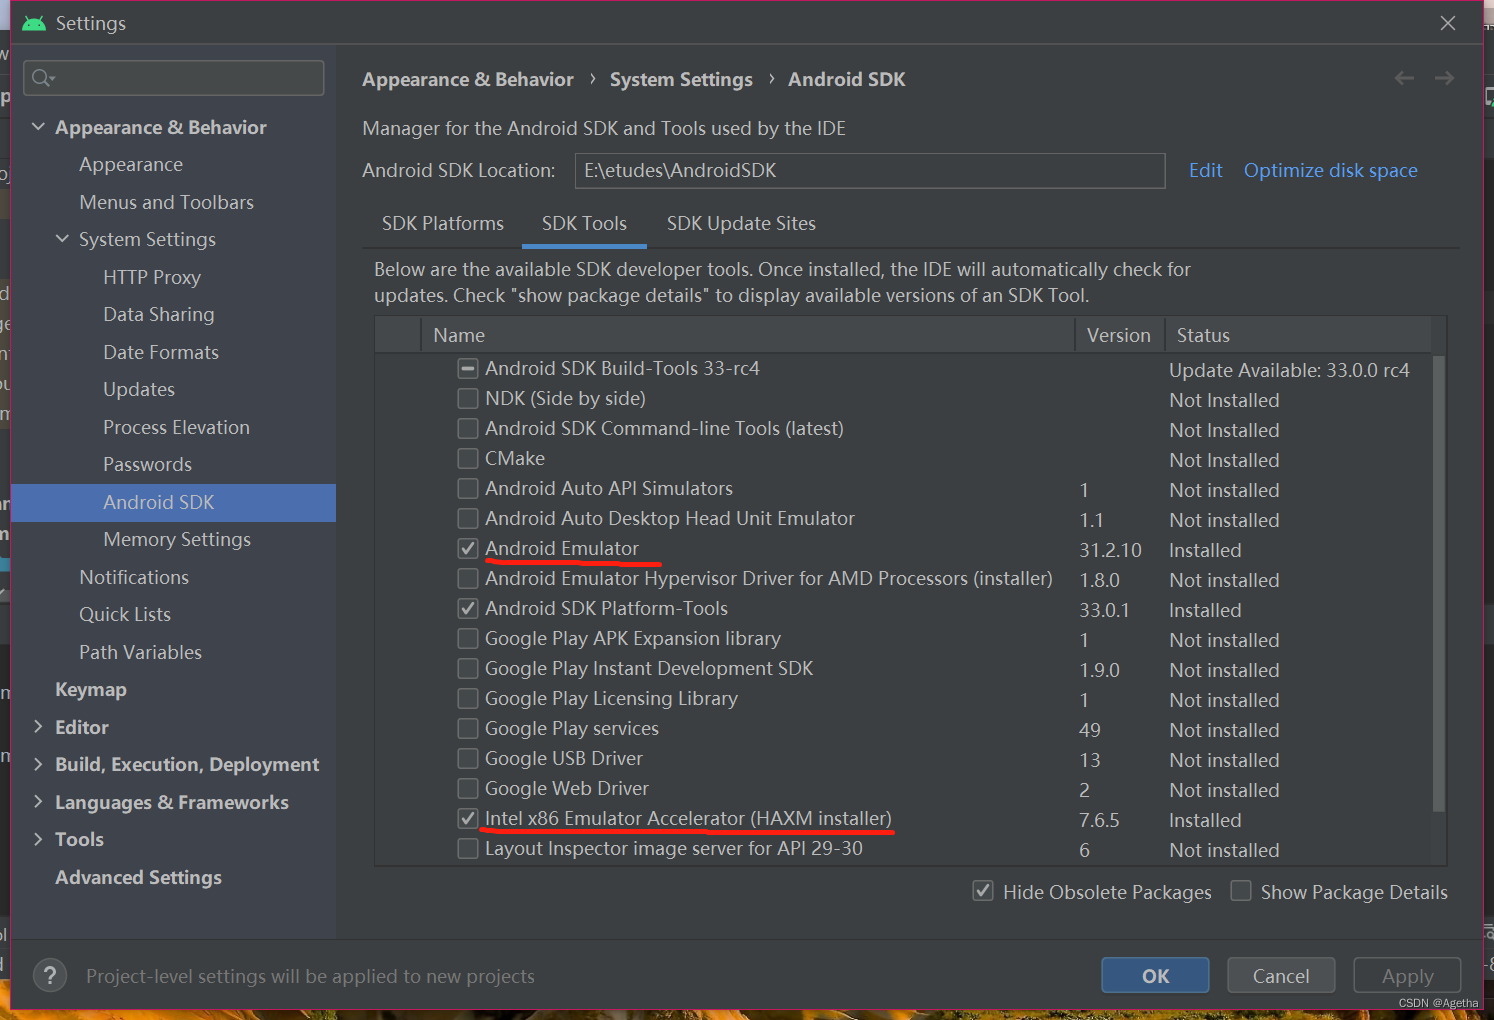Image resolution: width=1494 pixels, height=1020 pixels.
Task: Check Layout Inspector image server checkbox
Action: [x=467, y=848]
